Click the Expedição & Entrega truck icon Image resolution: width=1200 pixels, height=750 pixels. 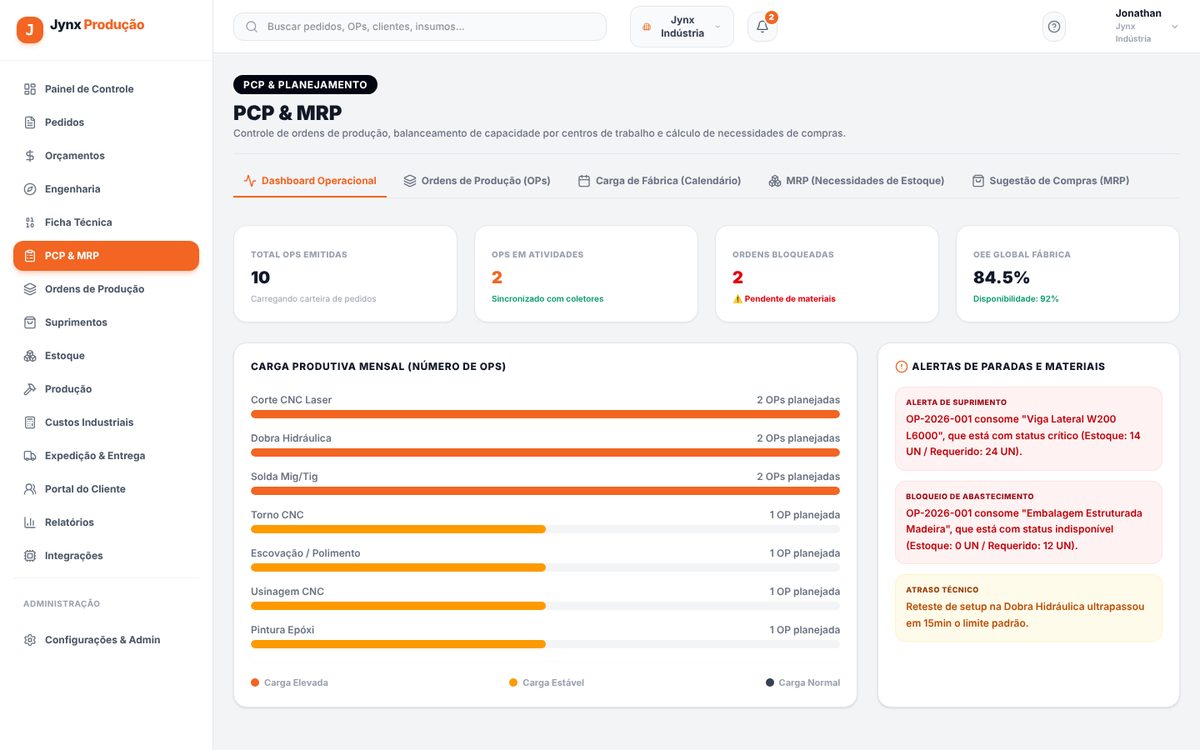[30, 456]
